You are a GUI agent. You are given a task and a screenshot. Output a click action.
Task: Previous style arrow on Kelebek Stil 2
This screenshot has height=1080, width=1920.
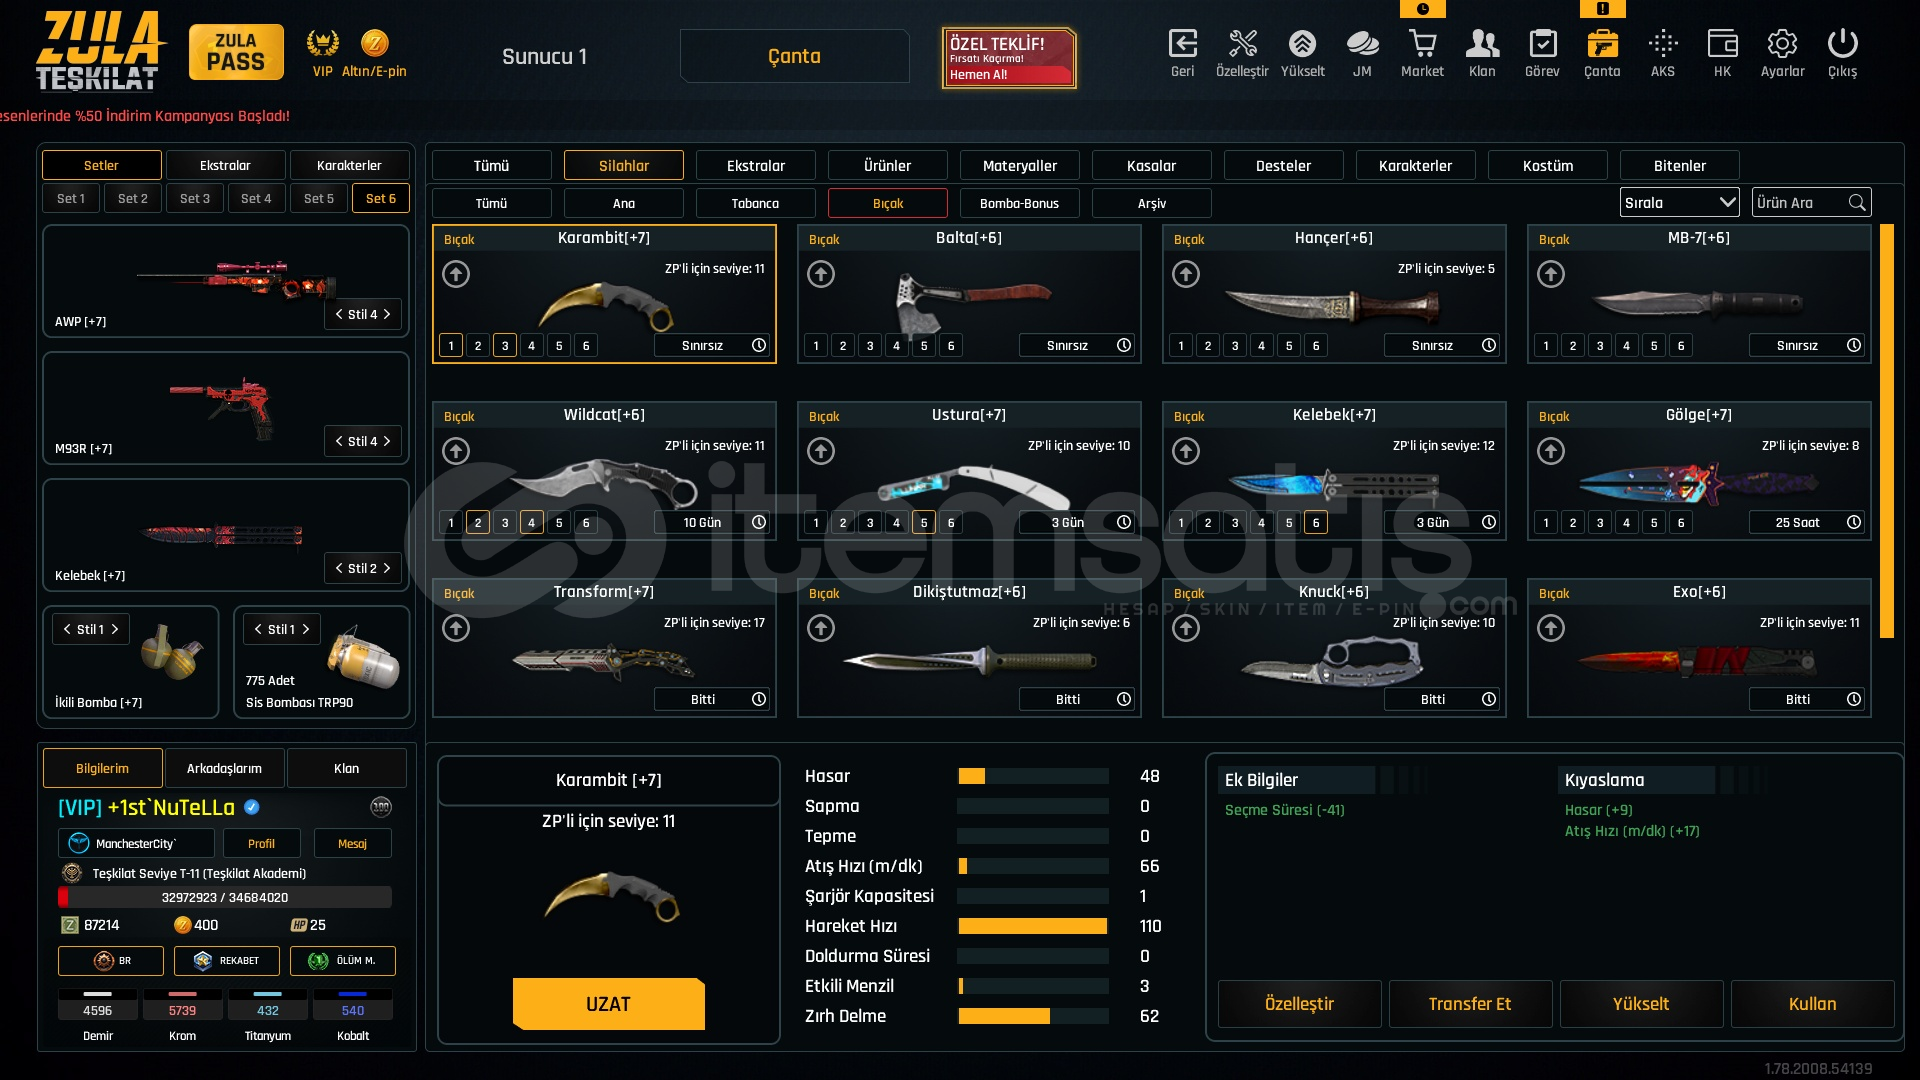(x=339, y=568)
